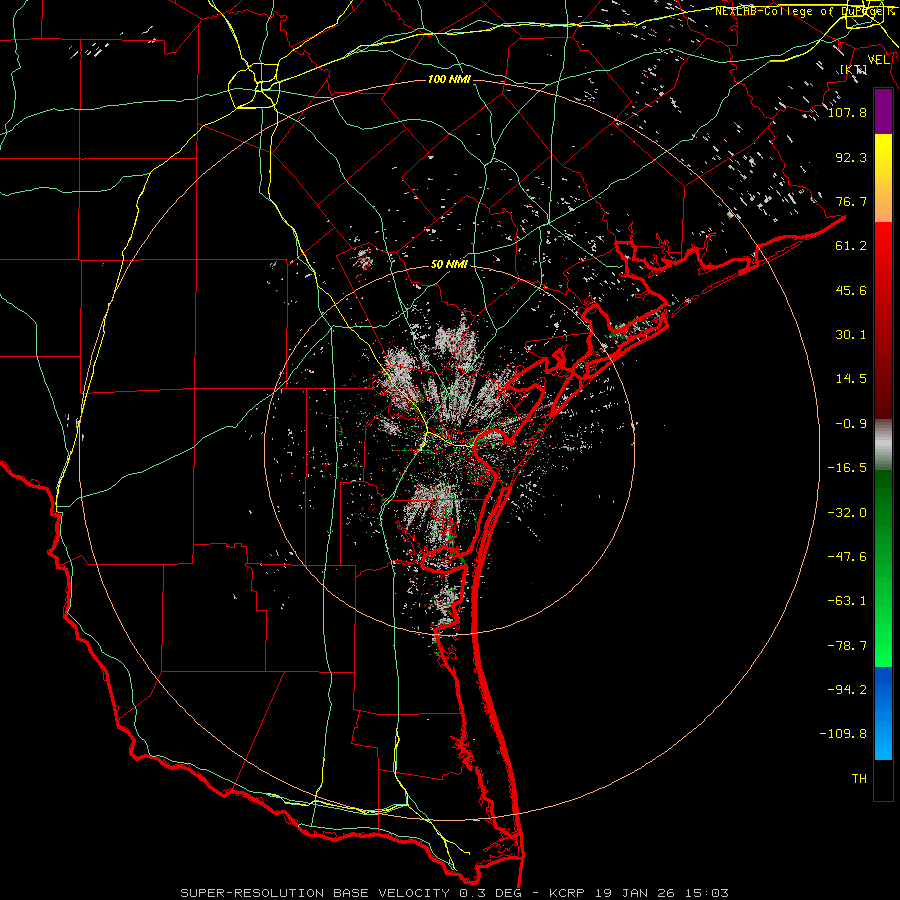Click the -78.7 value on velocity scale
This screenshot has height=900, width=900.
click(x=847, y=646)
